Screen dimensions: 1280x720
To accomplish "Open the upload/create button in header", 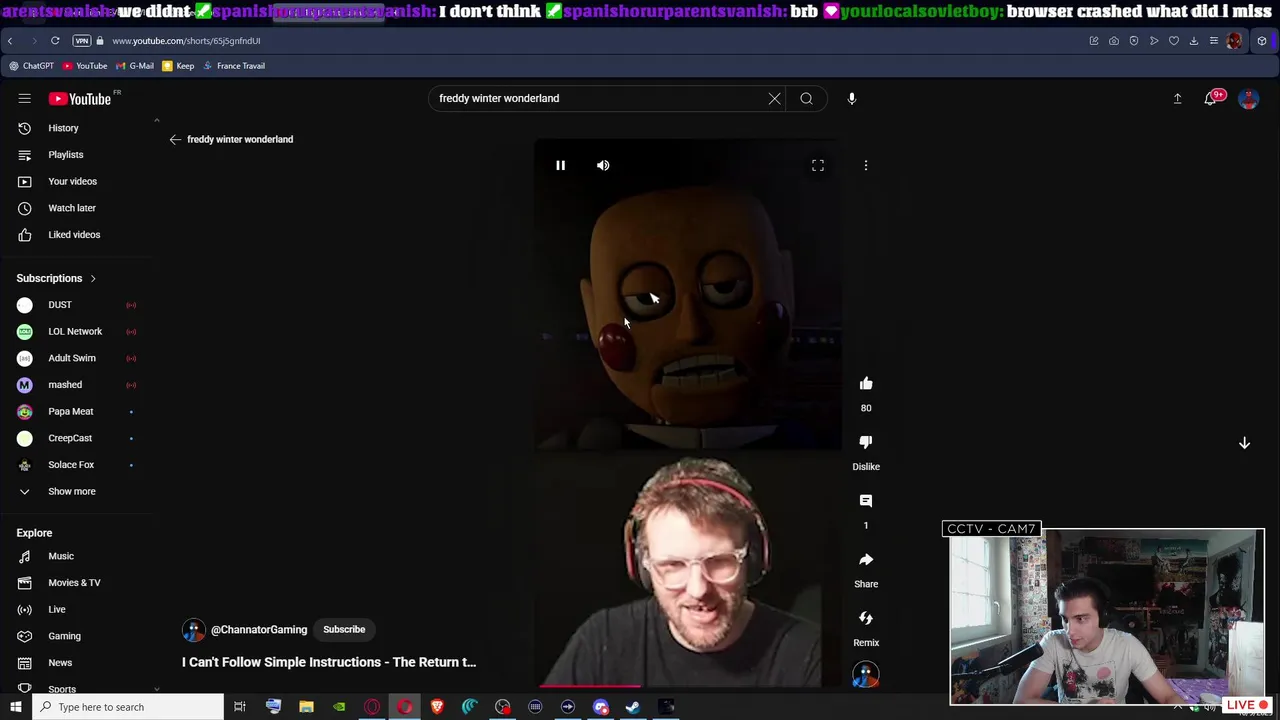I will 1177,98.
